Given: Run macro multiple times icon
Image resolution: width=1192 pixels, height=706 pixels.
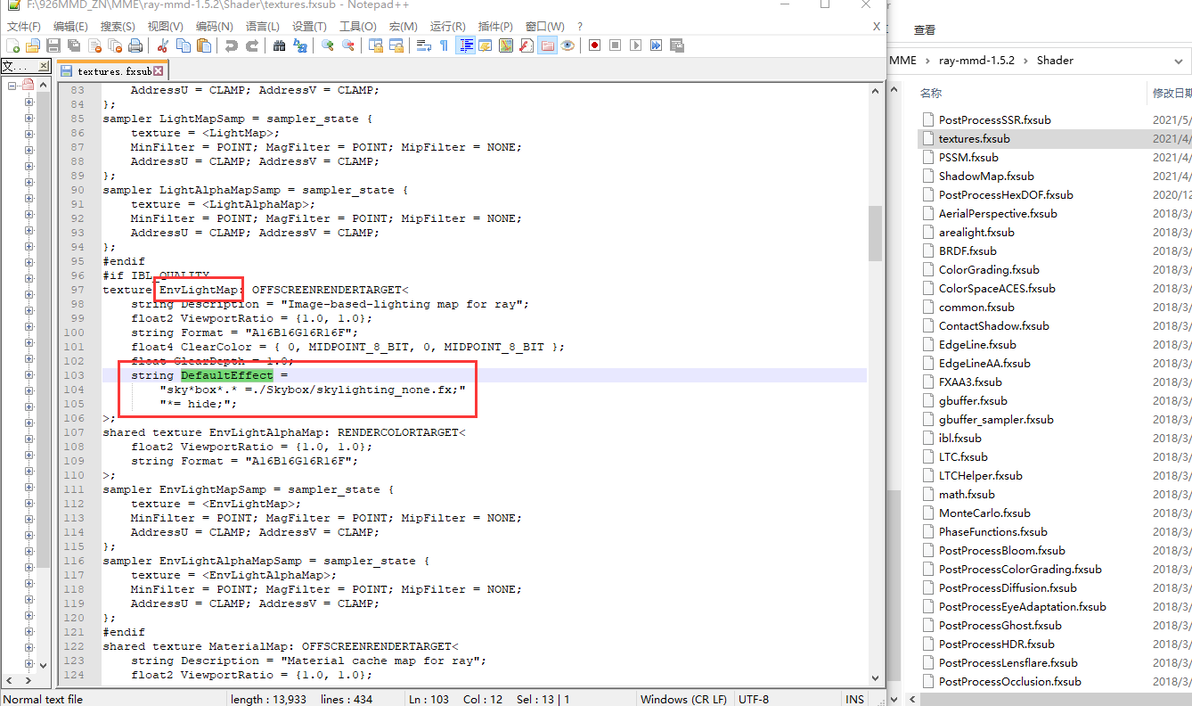Looking at the screenshot, I should tap(656, 46).
